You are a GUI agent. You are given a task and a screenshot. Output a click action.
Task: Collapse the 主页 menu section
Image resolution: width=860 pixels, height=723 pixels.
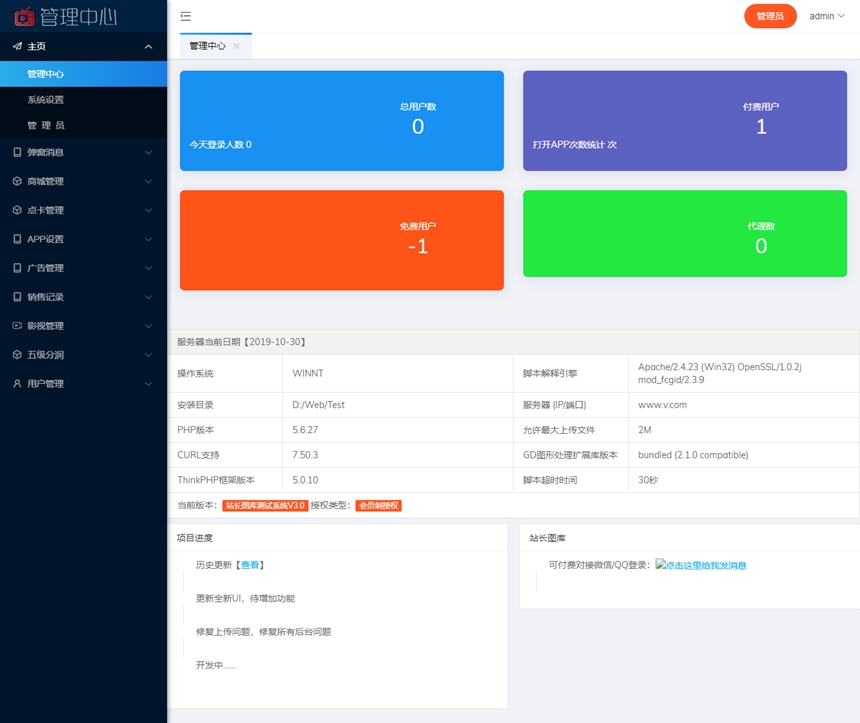click(x=148, y=47)
